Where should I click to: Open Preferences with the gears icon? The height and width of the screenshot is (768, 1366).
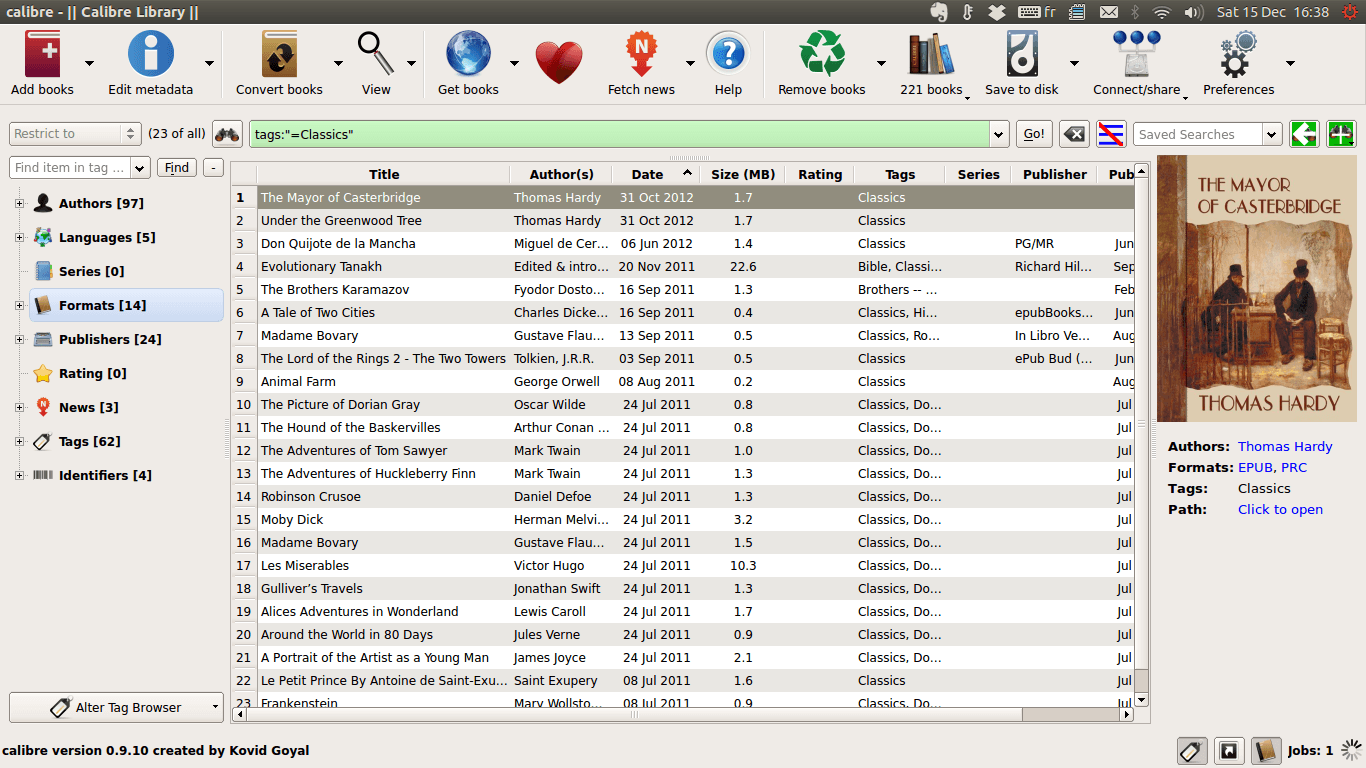click(x=1238, y=54)
